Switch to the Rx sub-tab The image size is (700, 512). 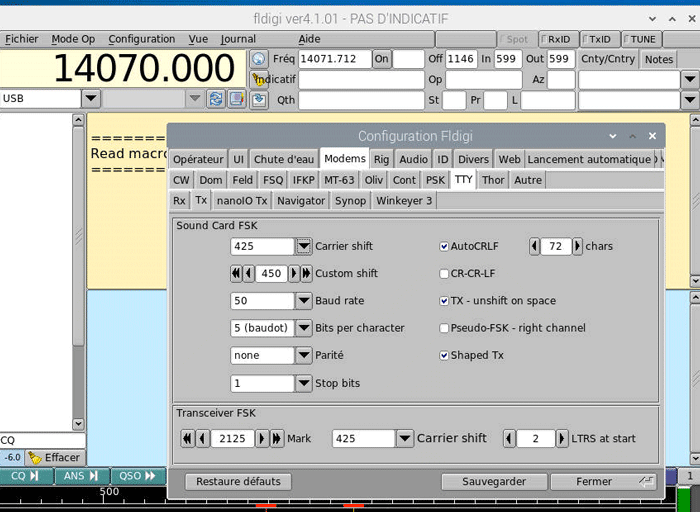(179, 201)
